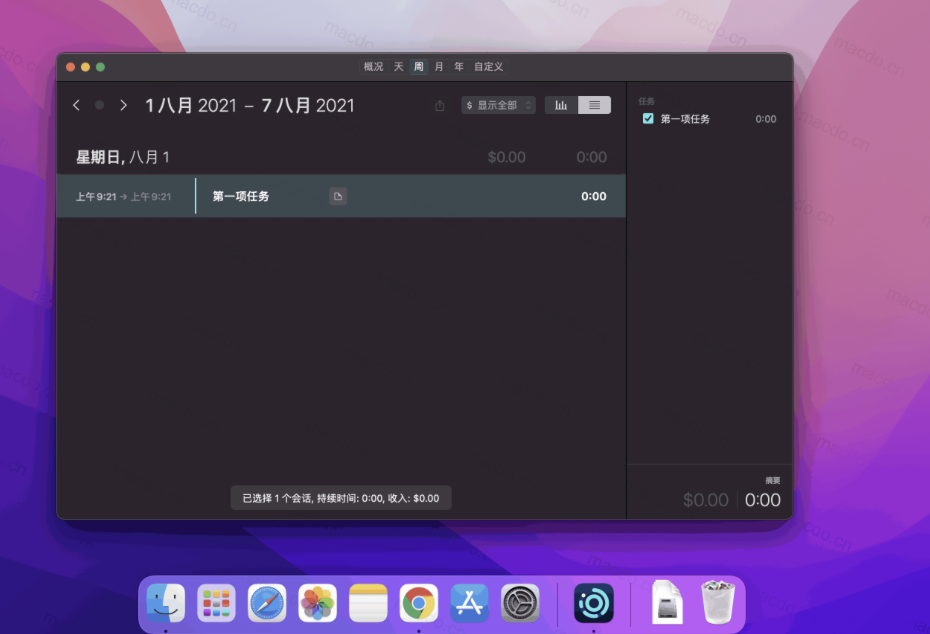The width and height of the screenshot is (930, 634).
Task: Open the time tracker app icon in the Dock
Action: 592,602
